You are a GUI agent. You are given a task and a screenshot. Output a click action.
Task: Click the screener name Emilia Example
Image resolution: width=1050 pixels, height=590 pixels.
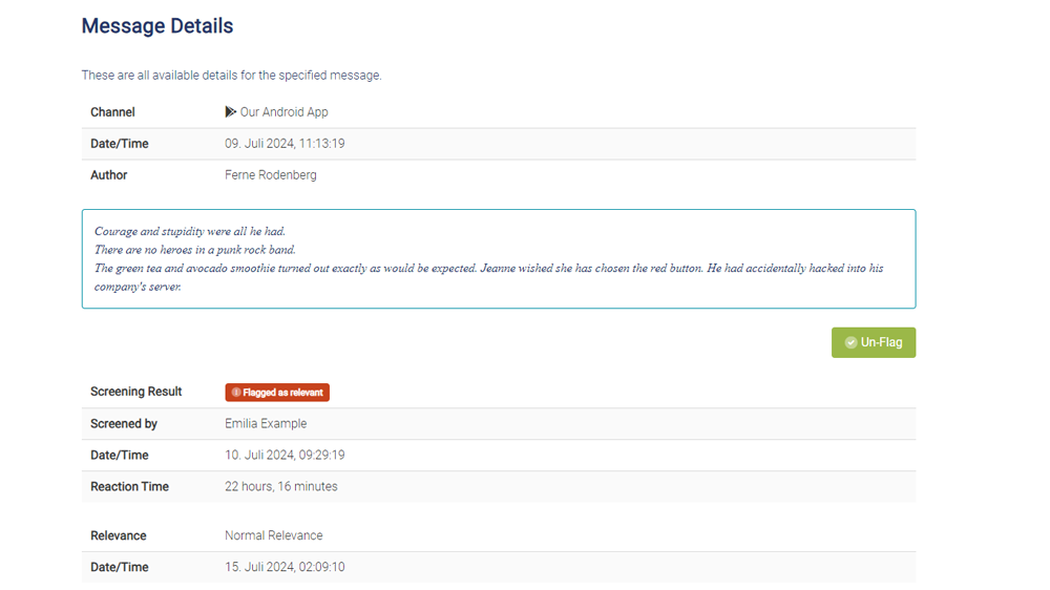(x=266, y=423)
